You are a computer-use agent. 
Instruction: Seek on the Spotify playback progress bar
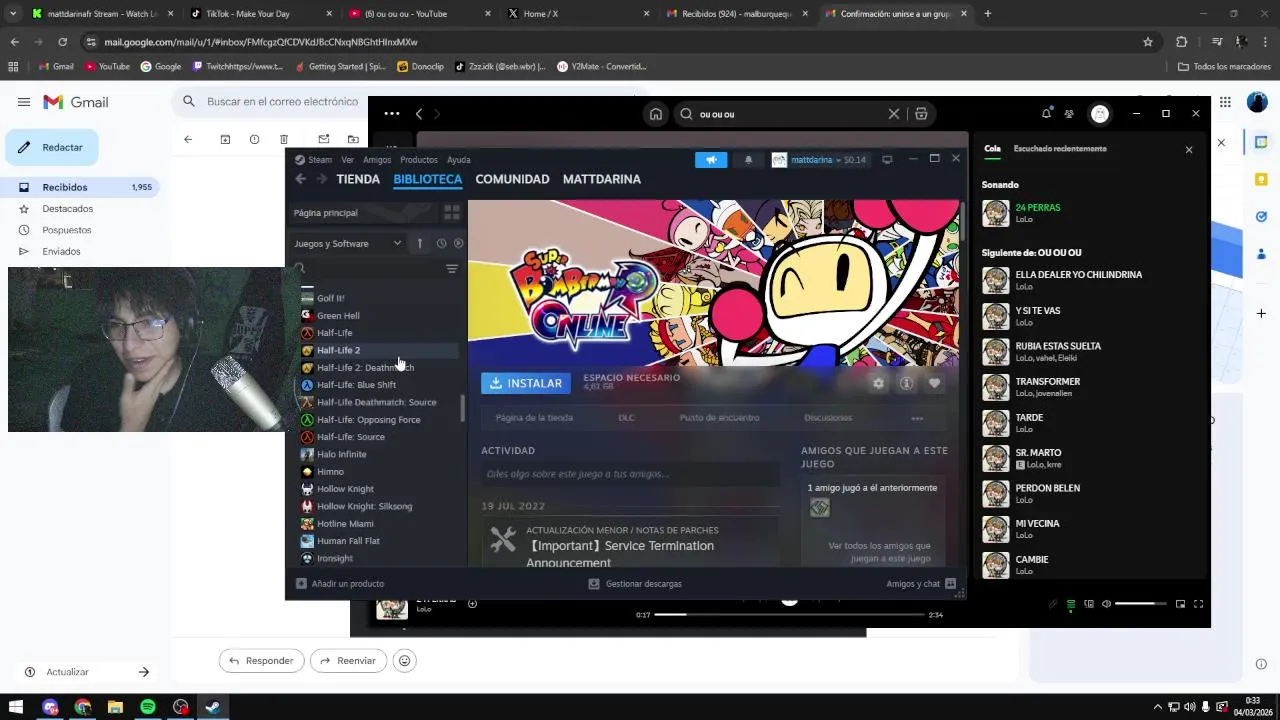coord(789,614)
